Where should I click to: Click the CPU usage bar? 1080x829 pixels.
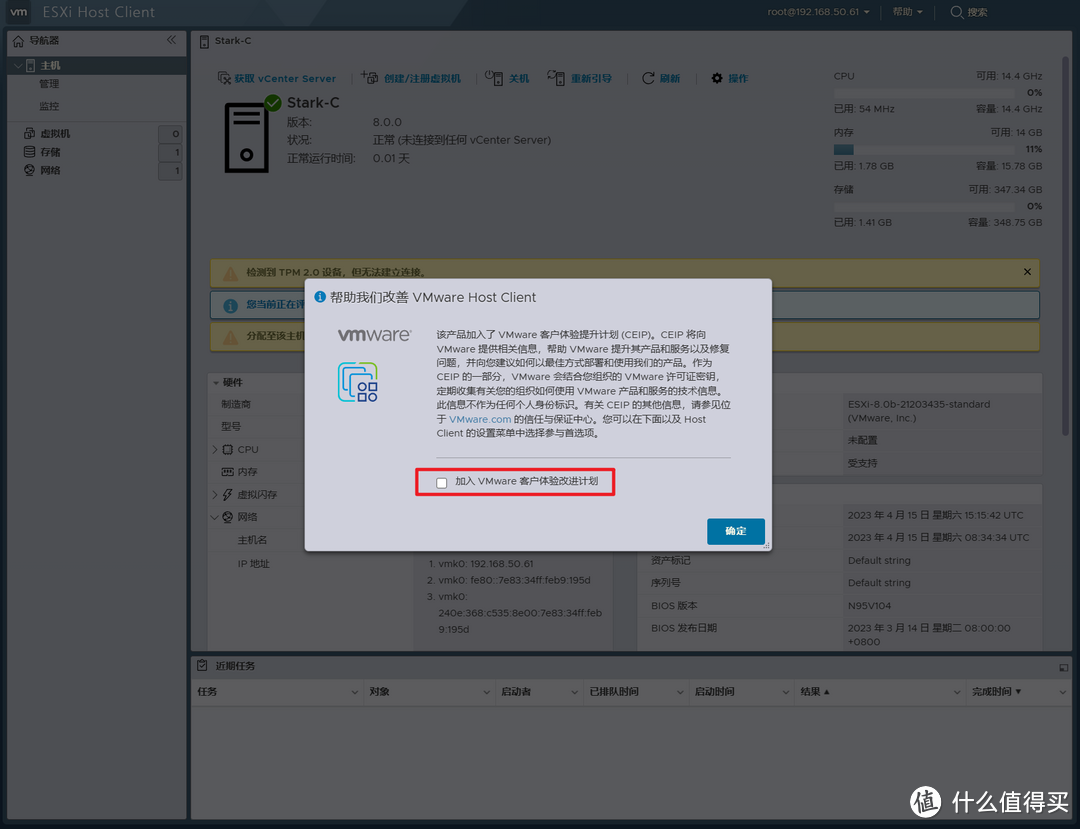pyautogui.click(x=924, y=93)
